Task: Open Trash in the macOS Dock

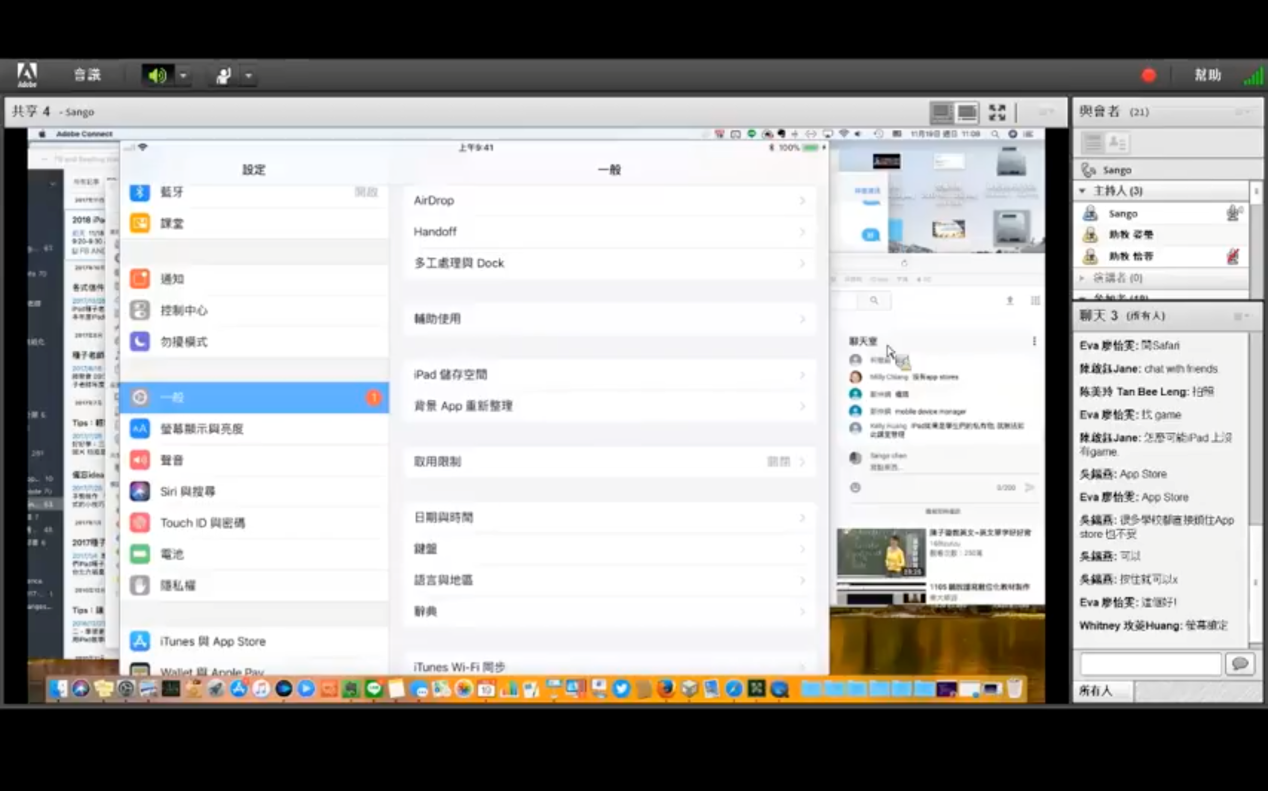Action: tap(1014, 689)
